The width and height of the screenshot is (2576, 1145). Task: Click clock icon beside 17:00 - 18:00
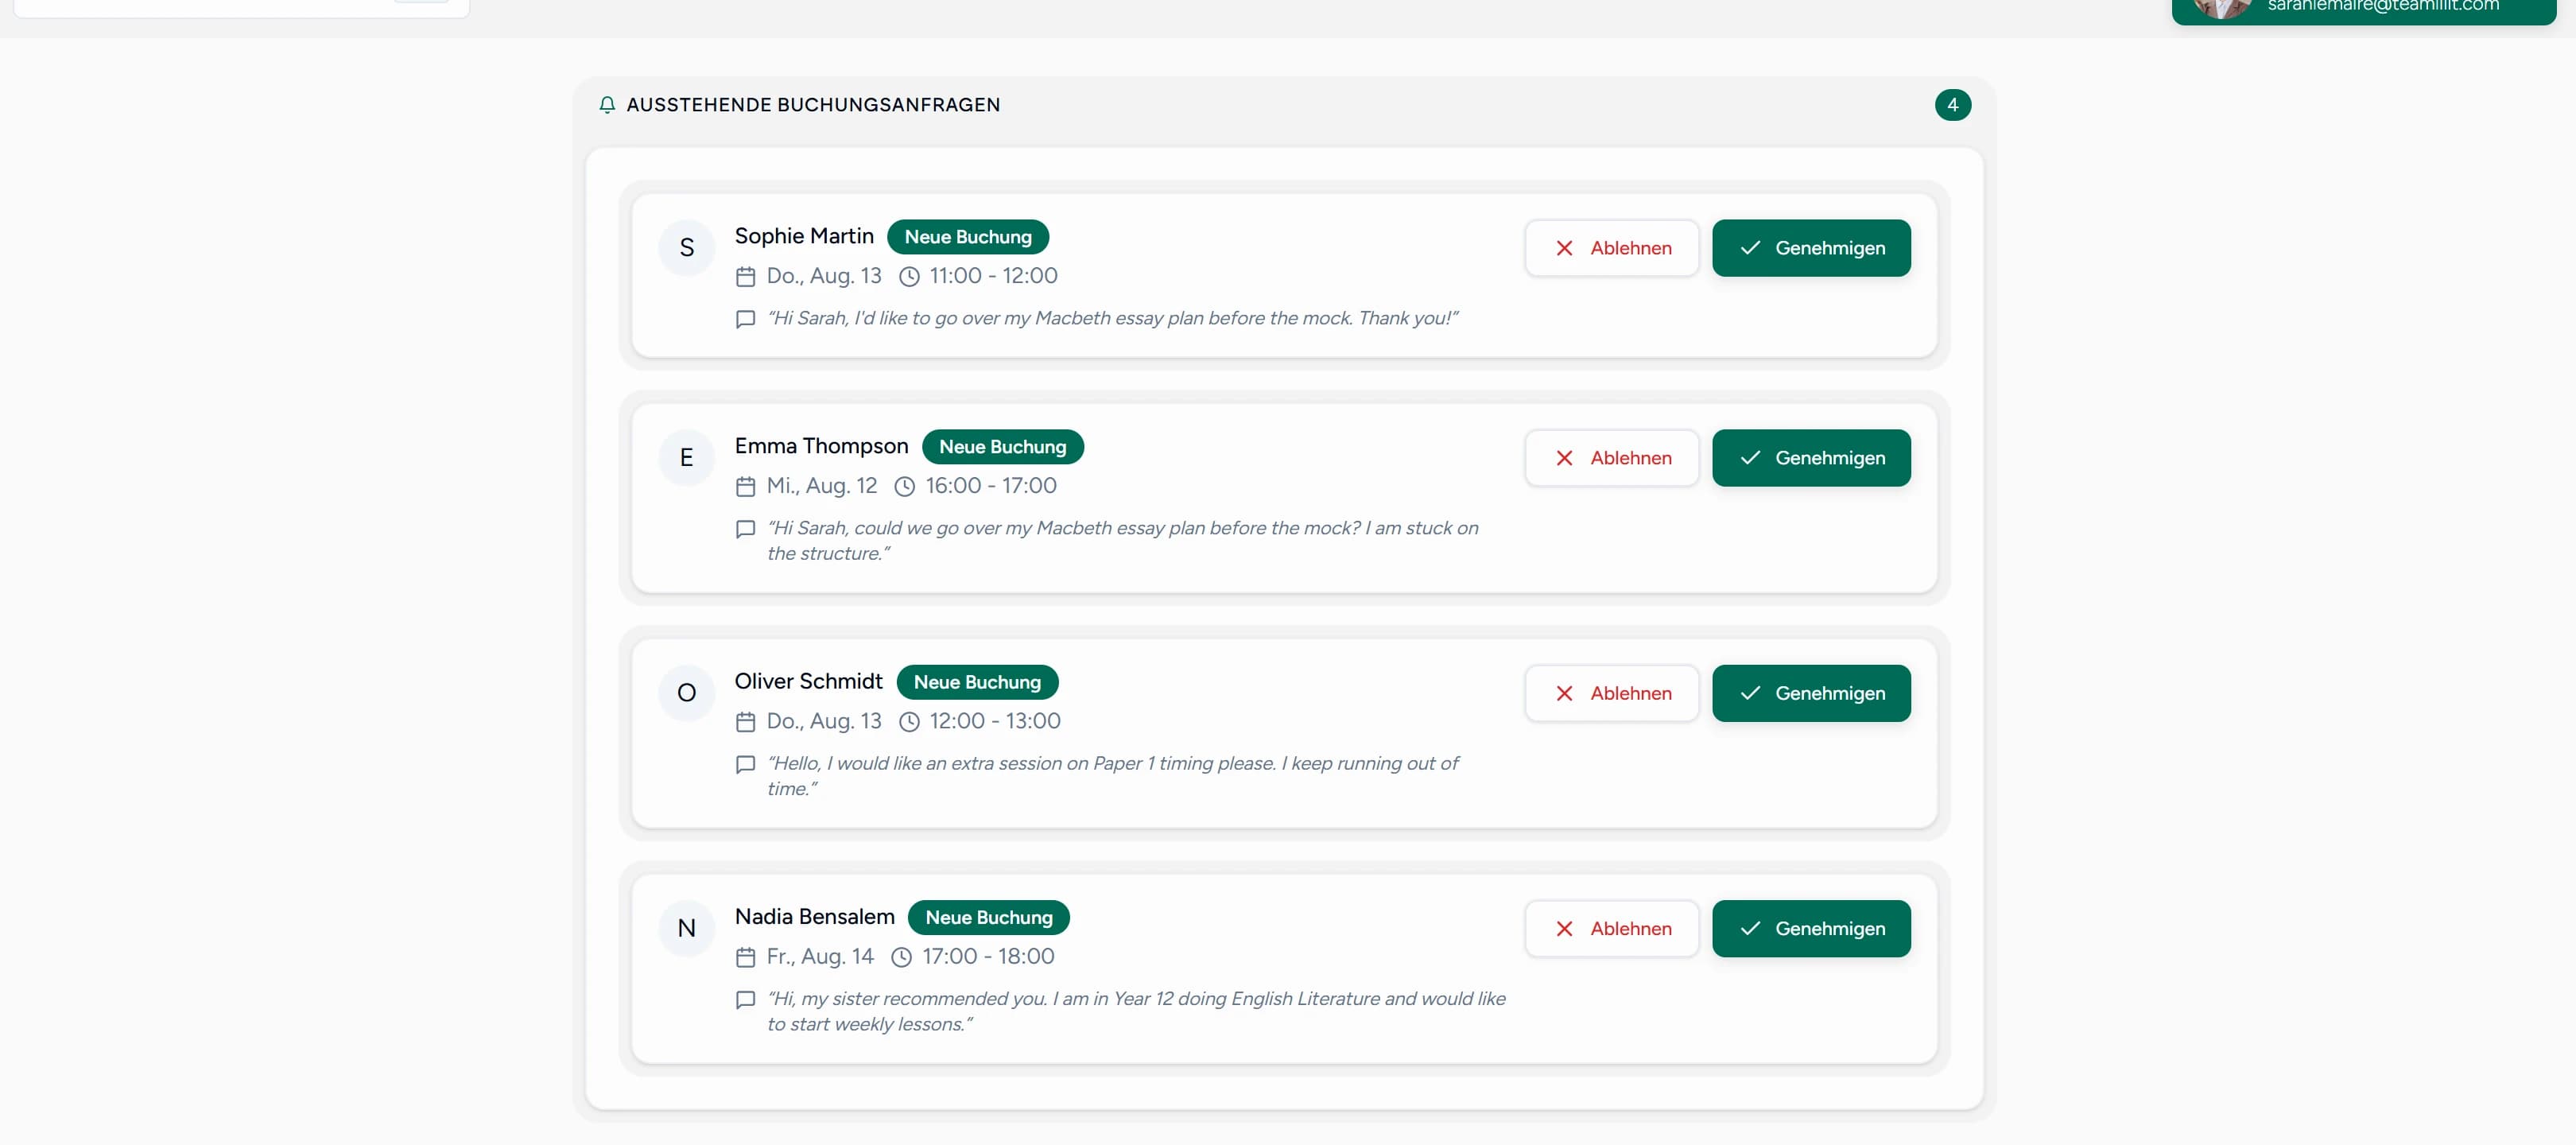click(x=901, y=957)
